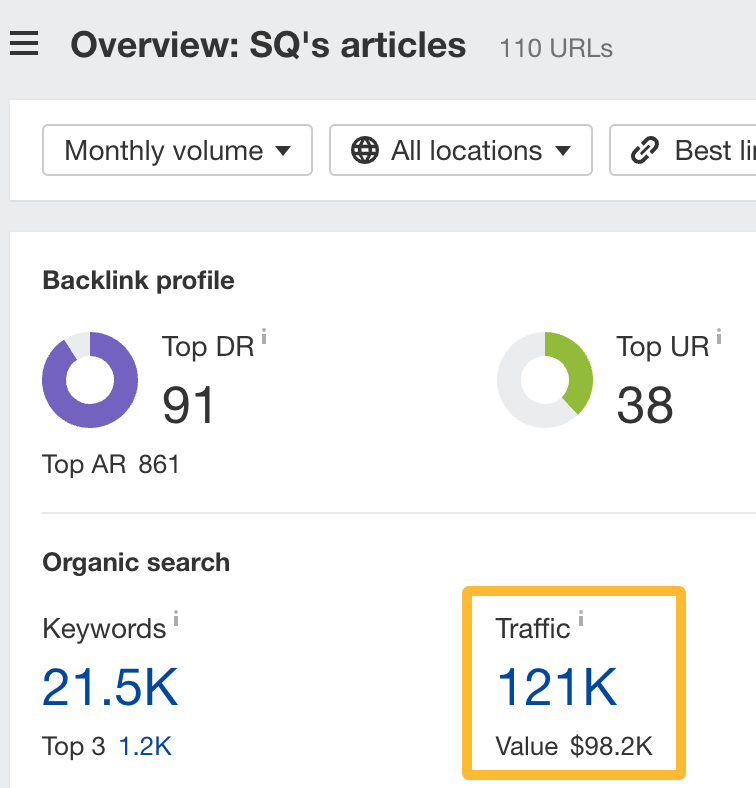Open the hamburger navigation menu
This screenshot has height=788, width=756.
pyautogui.click(x=23, y=45)
